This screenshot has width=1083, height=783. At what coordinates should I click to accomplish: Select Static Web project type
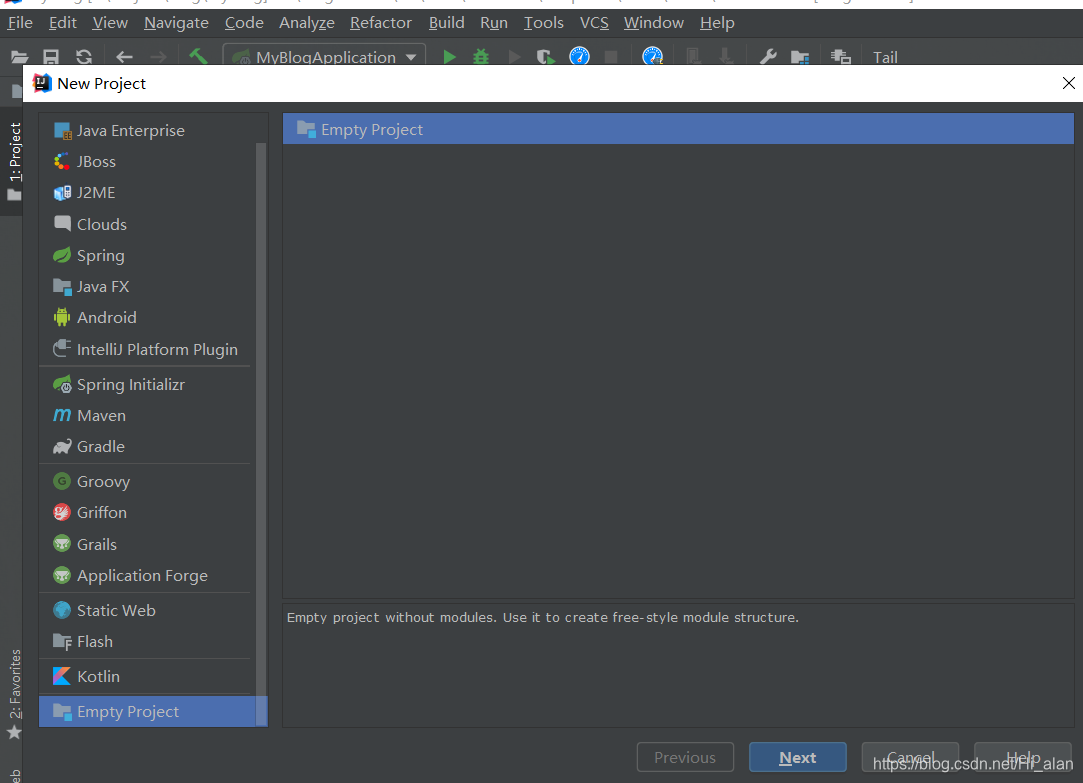(x=145, y=610)
